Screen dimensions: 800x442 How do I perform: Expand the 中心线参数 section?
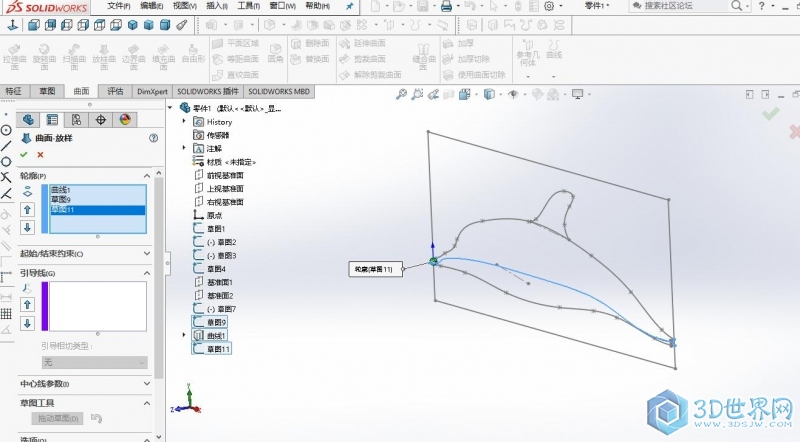click(x=147, y=383)
